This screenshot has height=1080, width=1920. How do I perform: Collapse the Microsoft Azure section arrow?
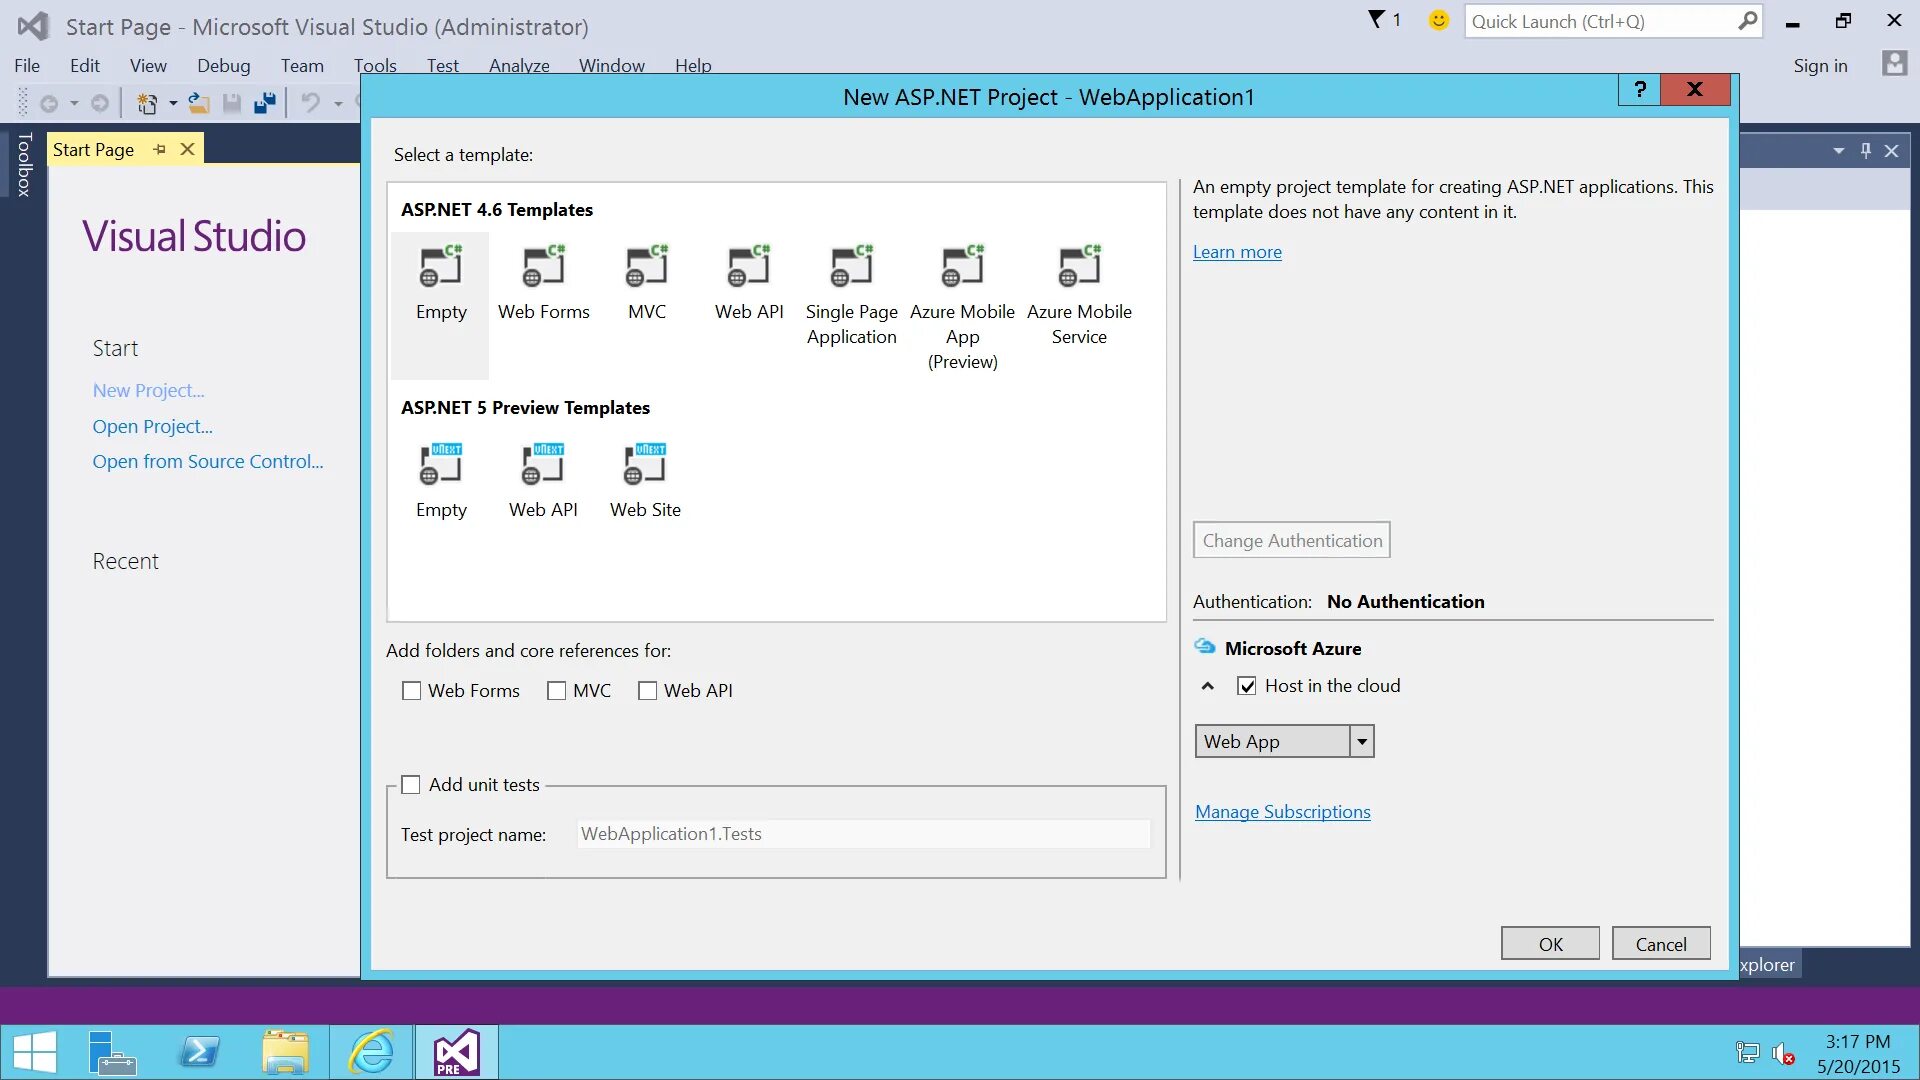click(x=1208, y=686)
